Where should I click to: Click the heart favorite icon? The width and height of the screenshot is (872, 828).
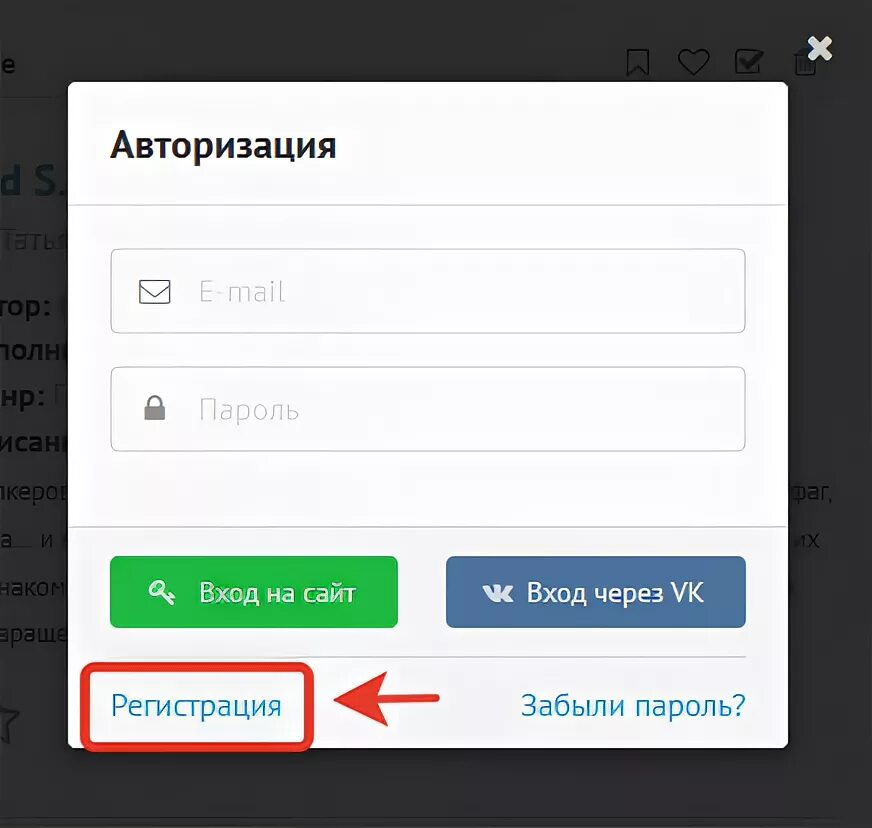[x=693, y=61]
